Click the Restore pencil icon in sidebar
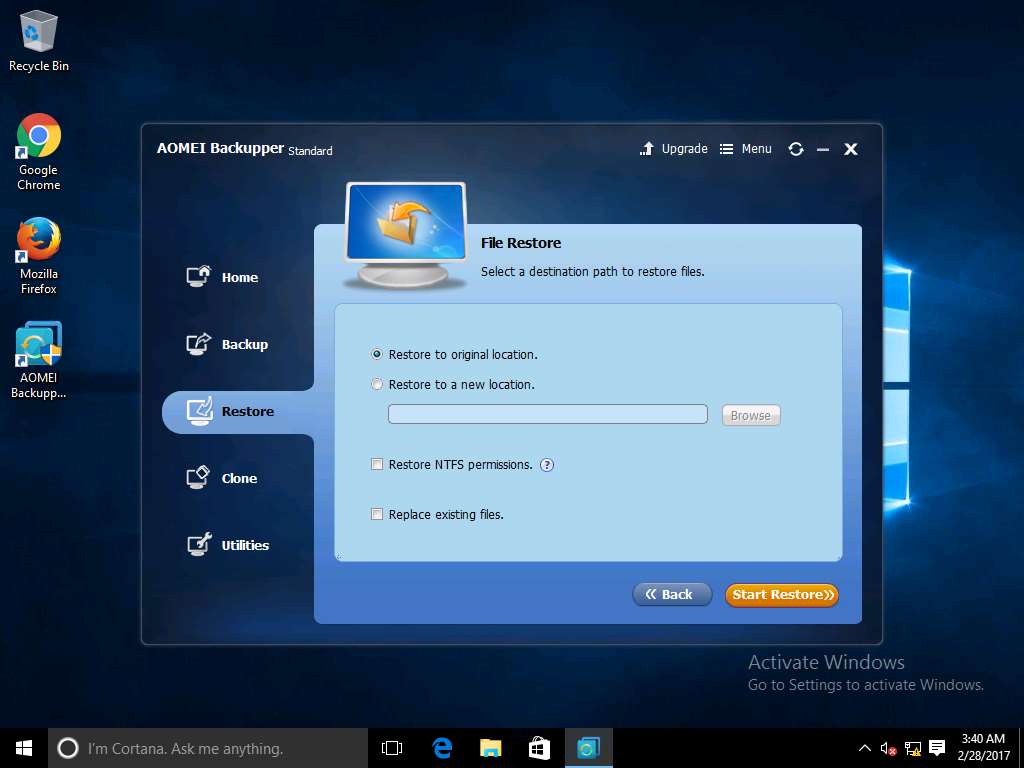The image size is (1024, 768). pyautogui.click(x=199, y=411)
